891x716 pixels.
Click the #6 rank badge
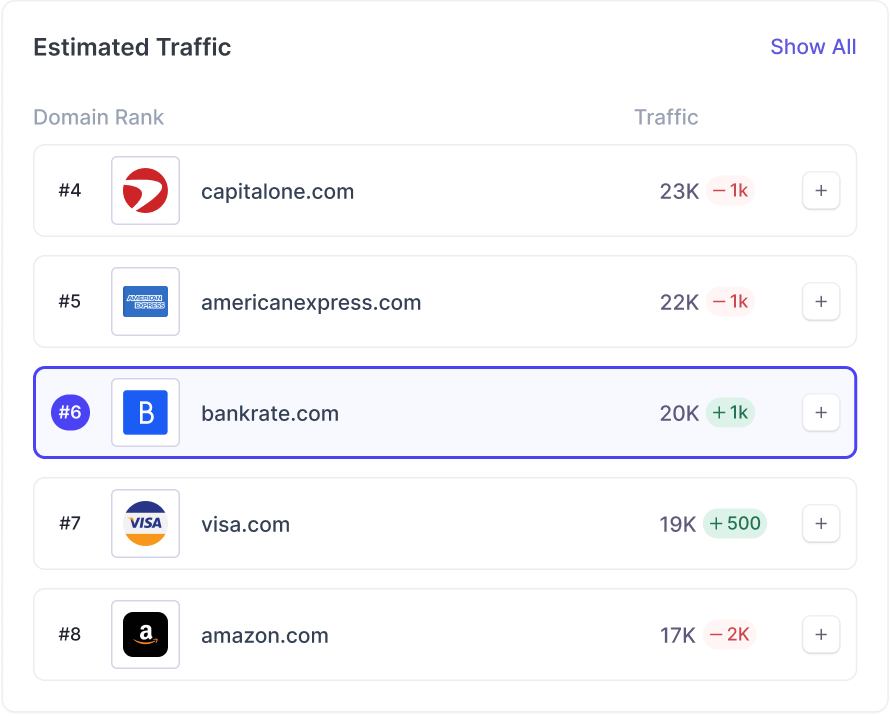point(70,413)
